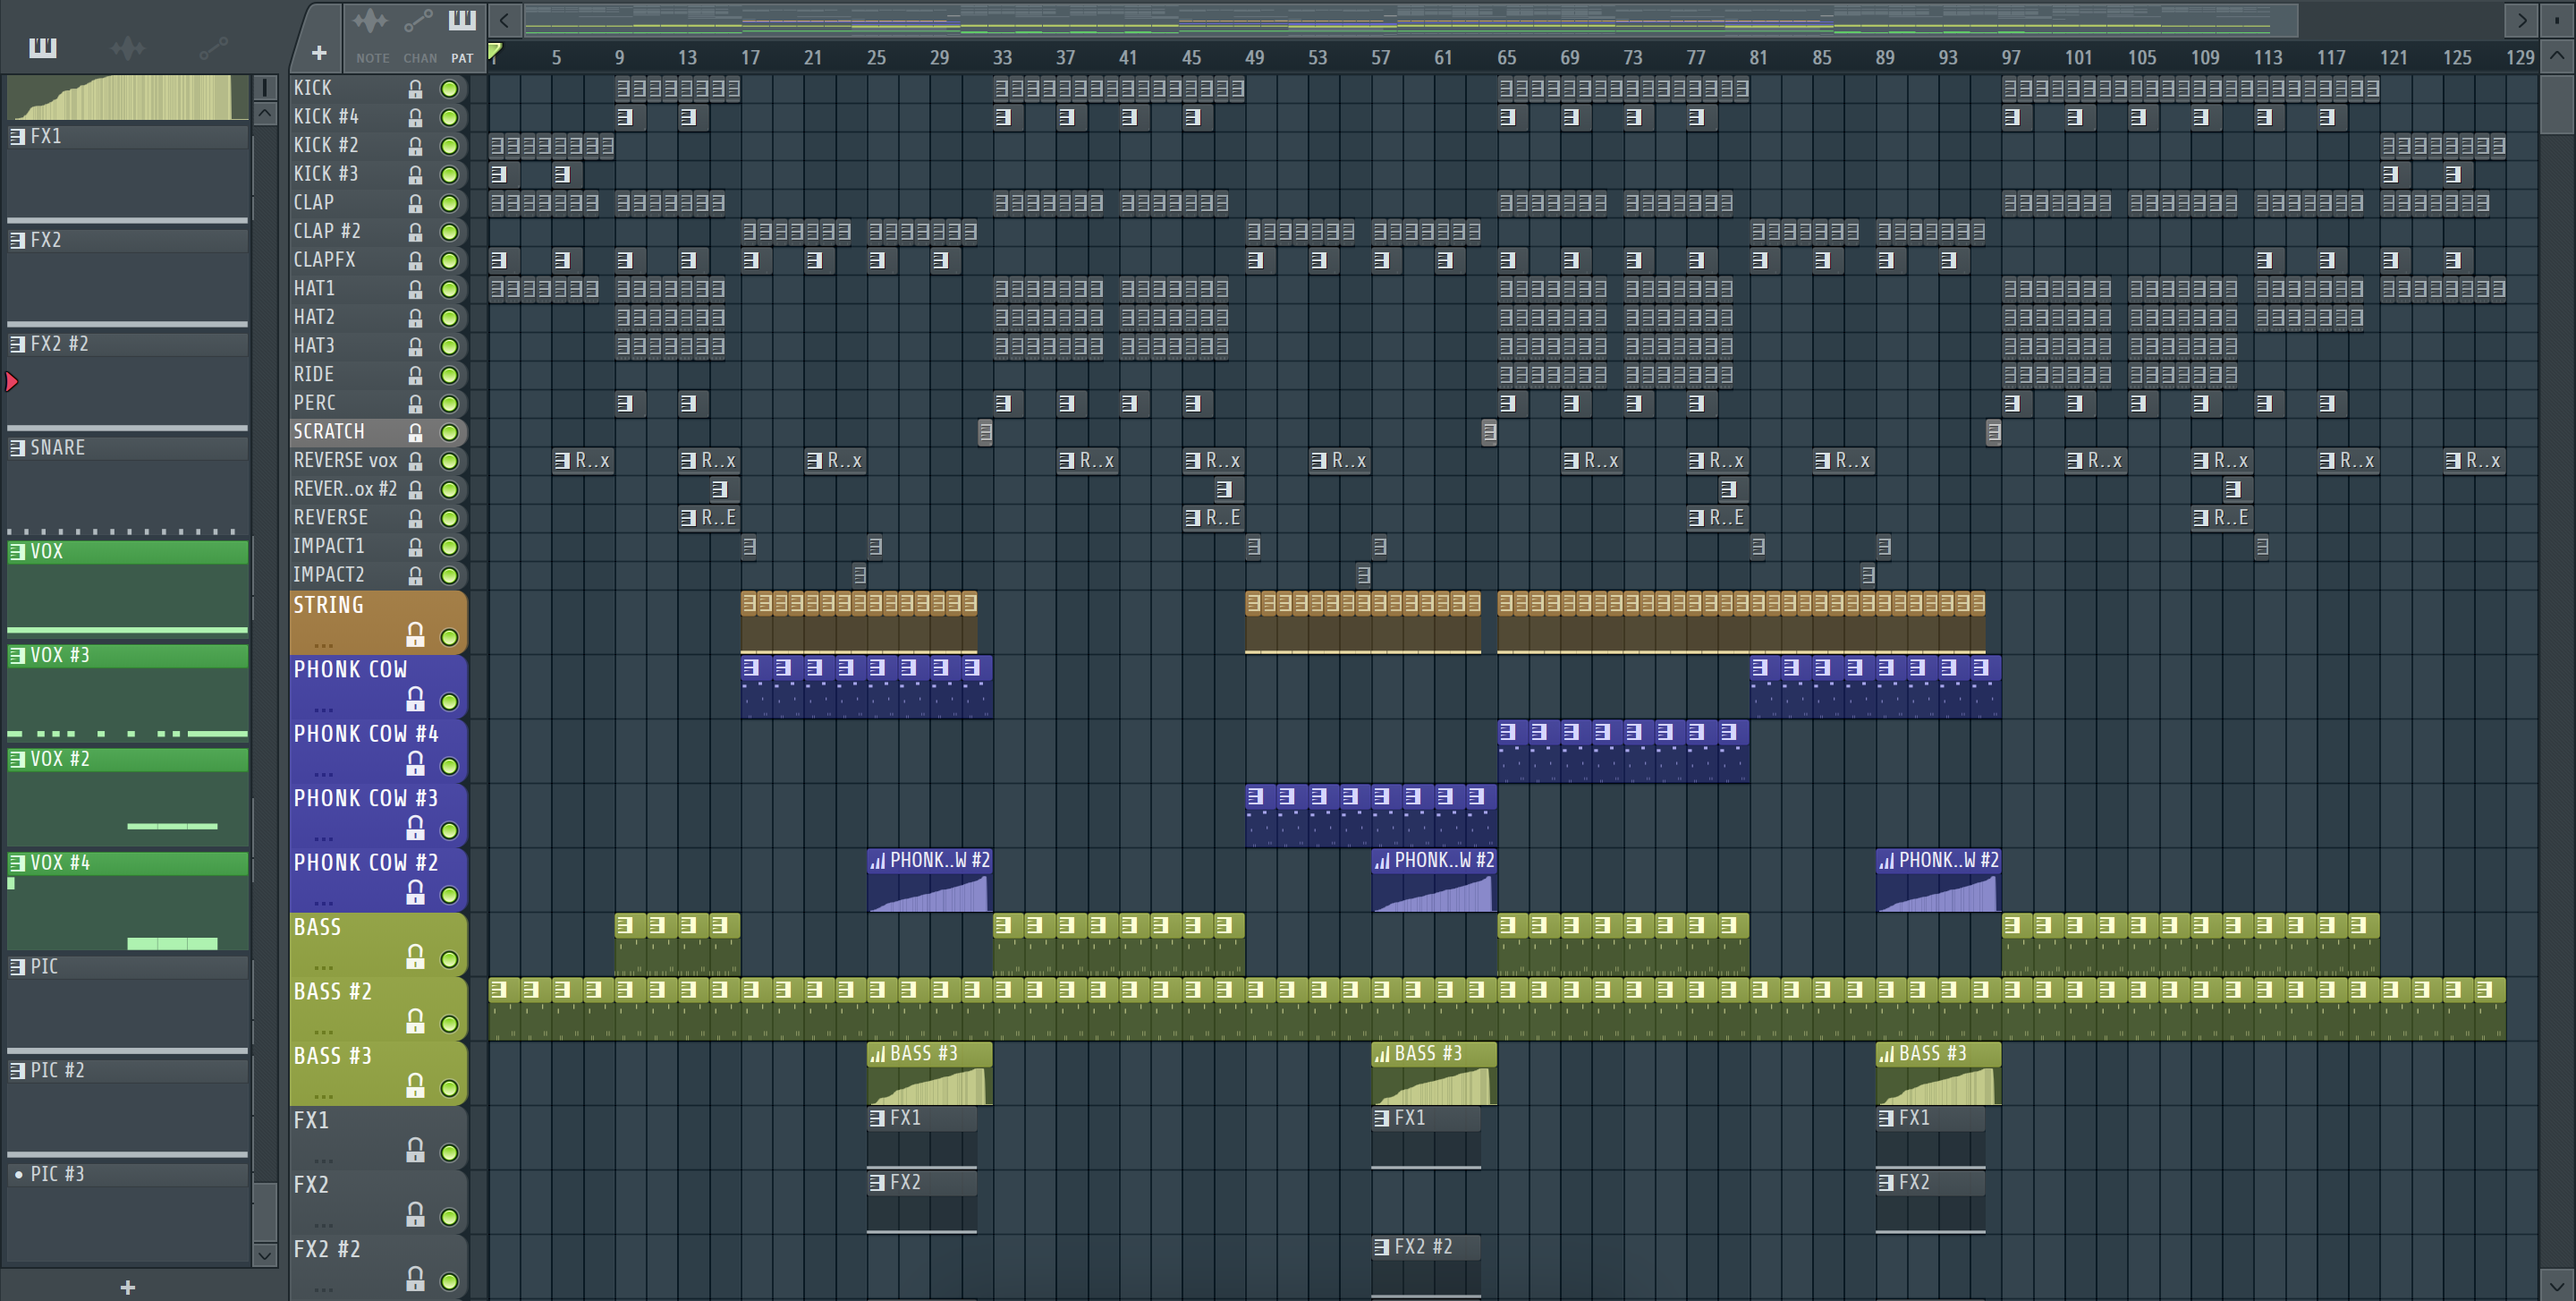Viewport: 2576px width, 1301px height.
Task: Click vertical playlist scrollbar handle
Action: pyautogui.click(x=2556, y=103)
